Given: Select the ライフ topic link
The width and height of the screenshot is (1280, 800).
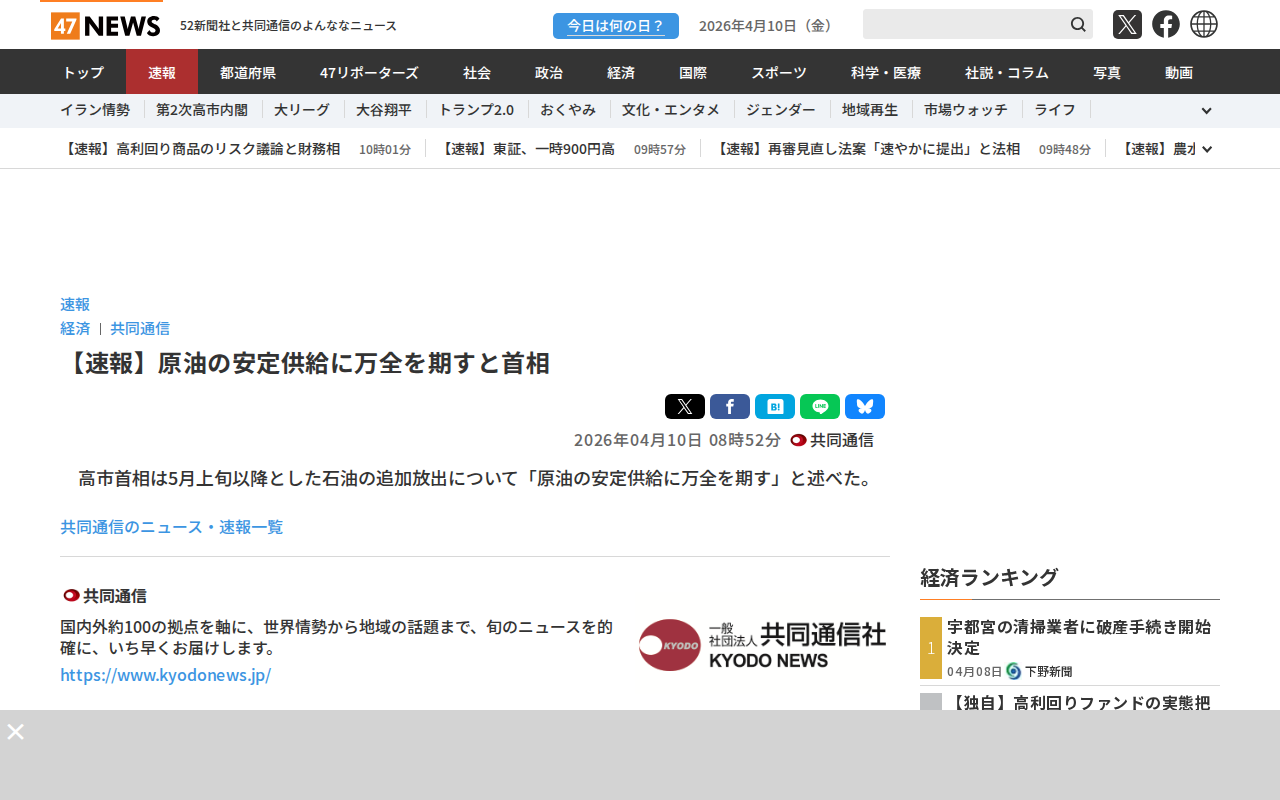Looking at the screenshot, I should (1055, 110).
